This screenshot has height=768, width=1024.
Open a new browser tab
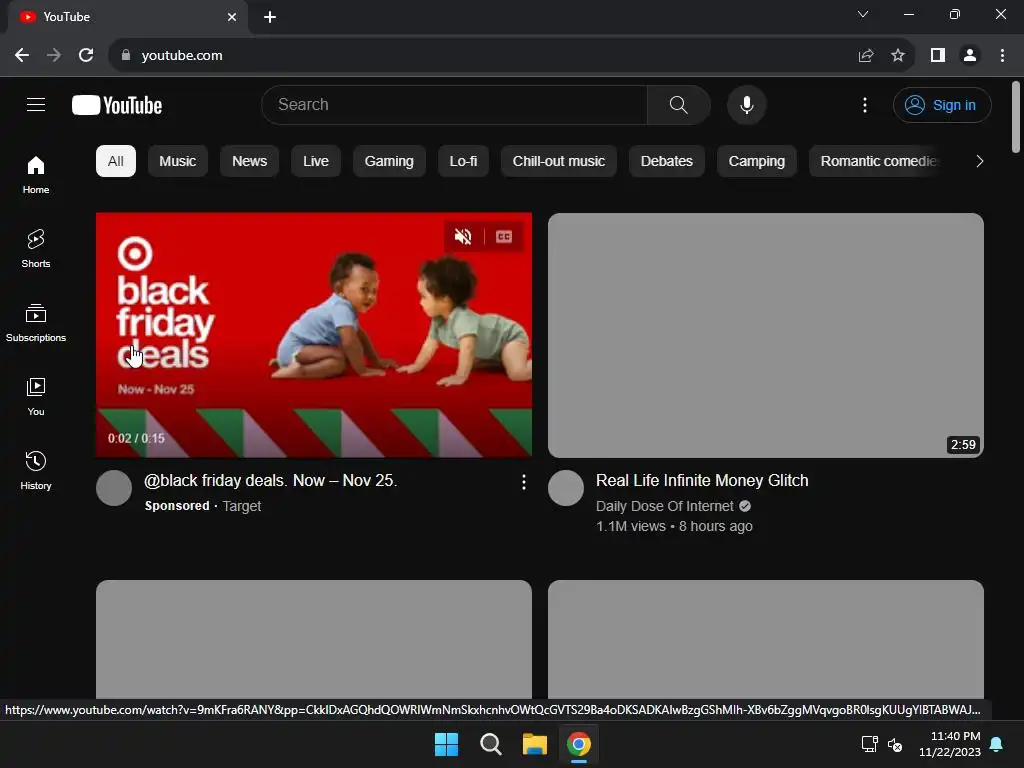270,17
